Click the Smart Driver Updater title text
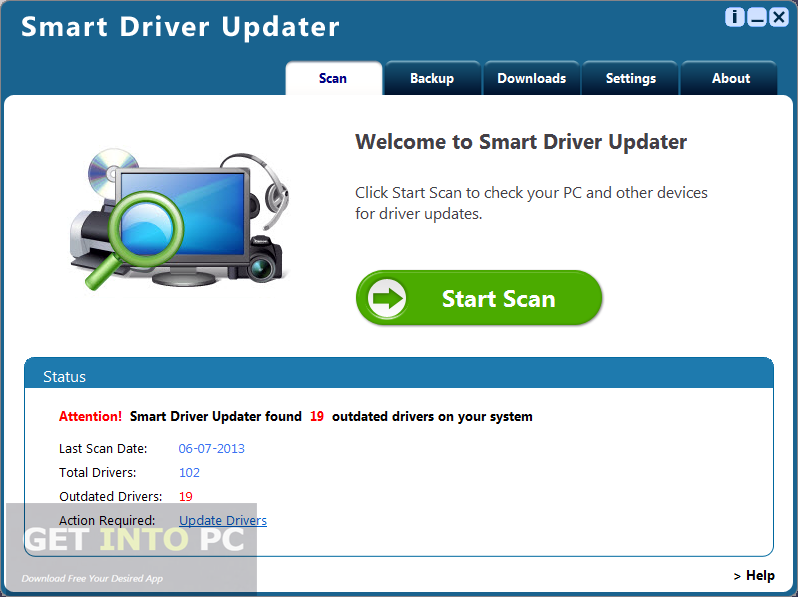This screenshot has width=798, height=597. coord(180,27)
